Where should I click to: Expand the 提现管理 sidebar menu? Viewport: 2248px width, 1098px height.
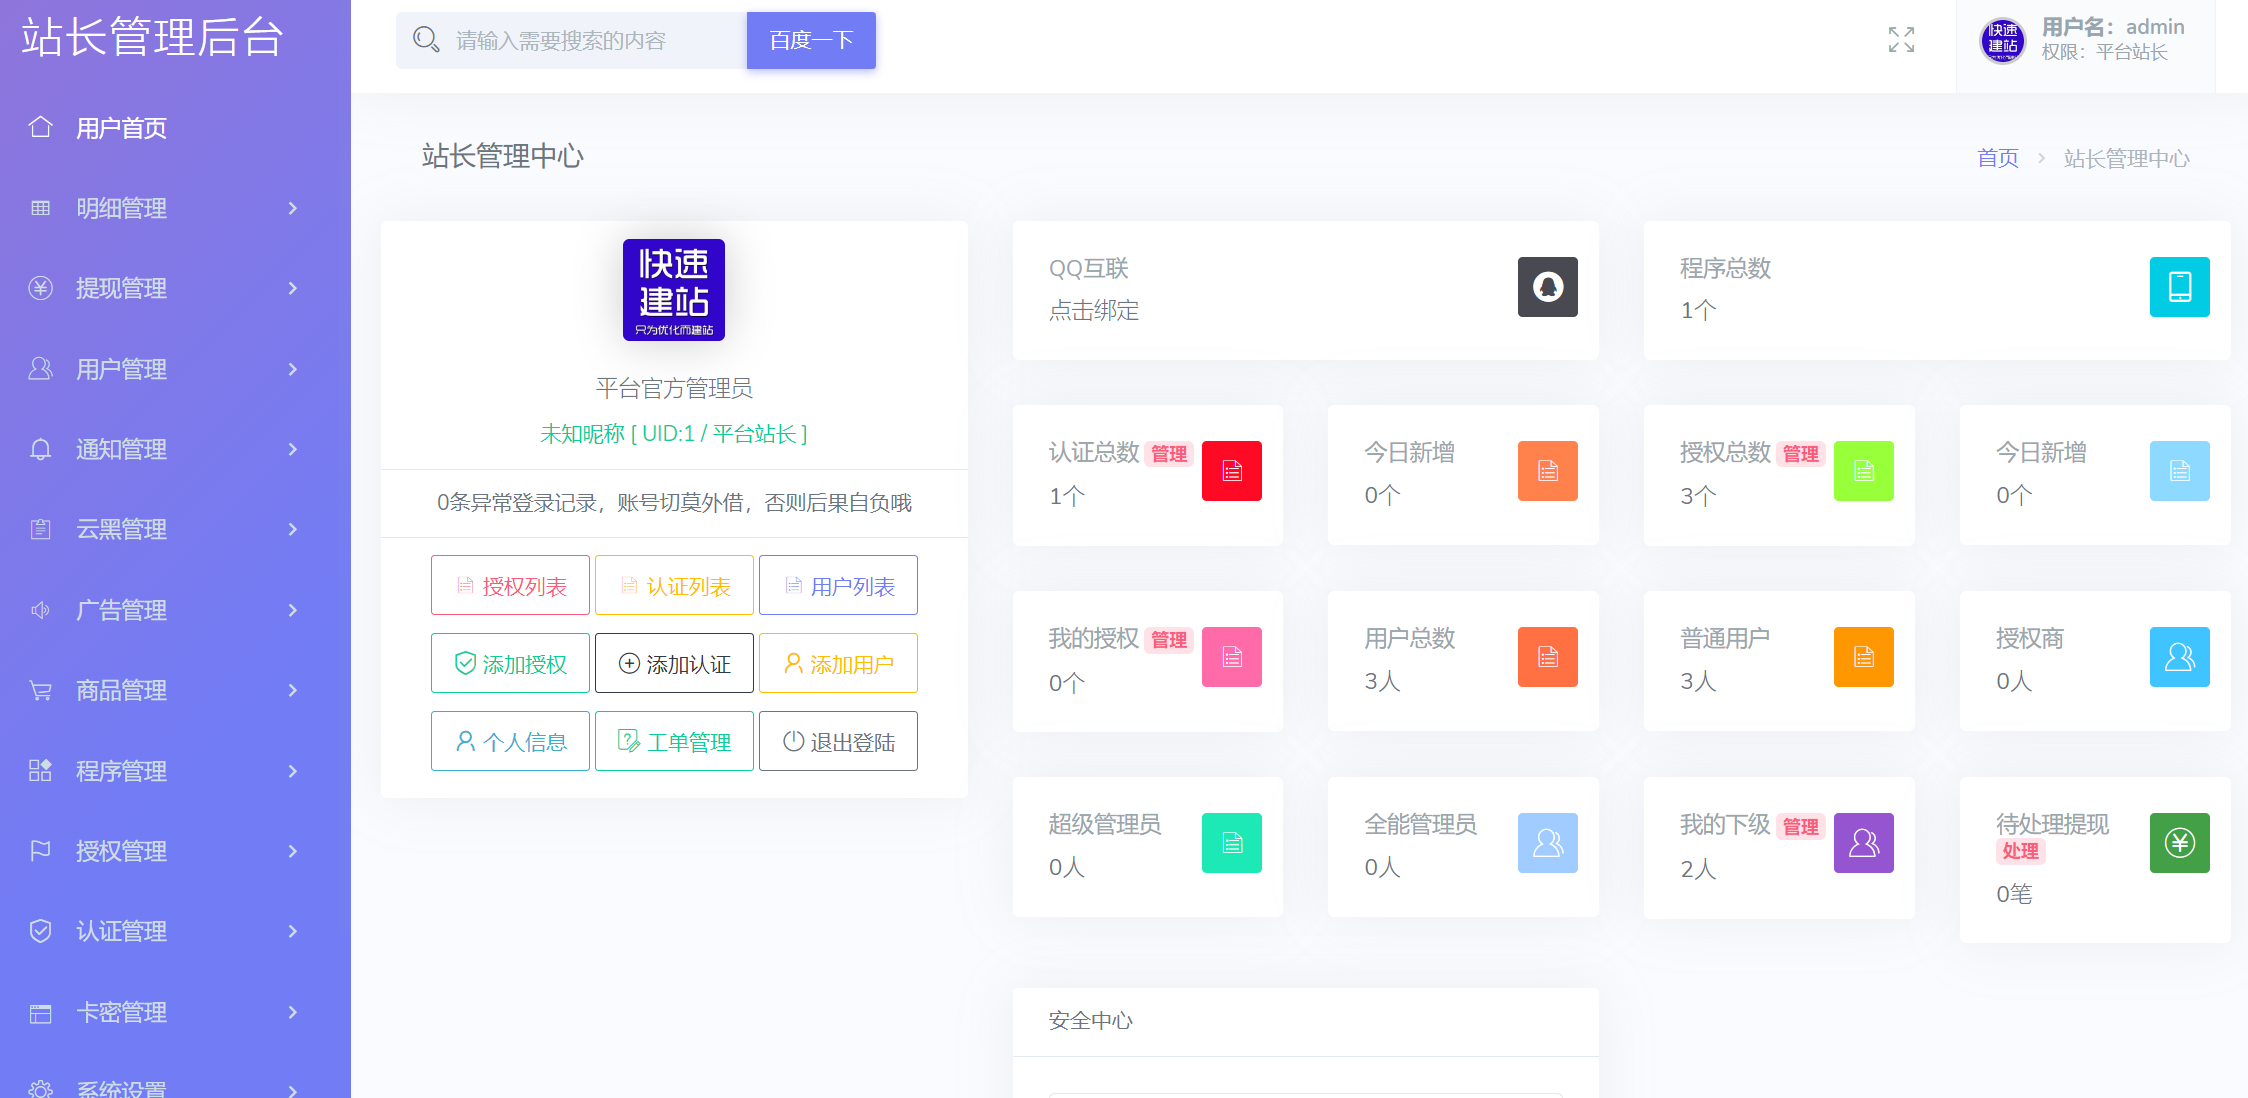[x=165, y=288]
